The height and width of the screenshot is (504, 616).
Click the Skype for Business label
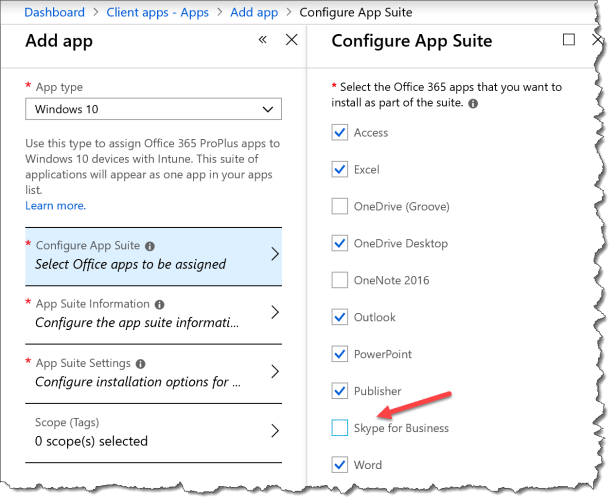coord(401,428)
